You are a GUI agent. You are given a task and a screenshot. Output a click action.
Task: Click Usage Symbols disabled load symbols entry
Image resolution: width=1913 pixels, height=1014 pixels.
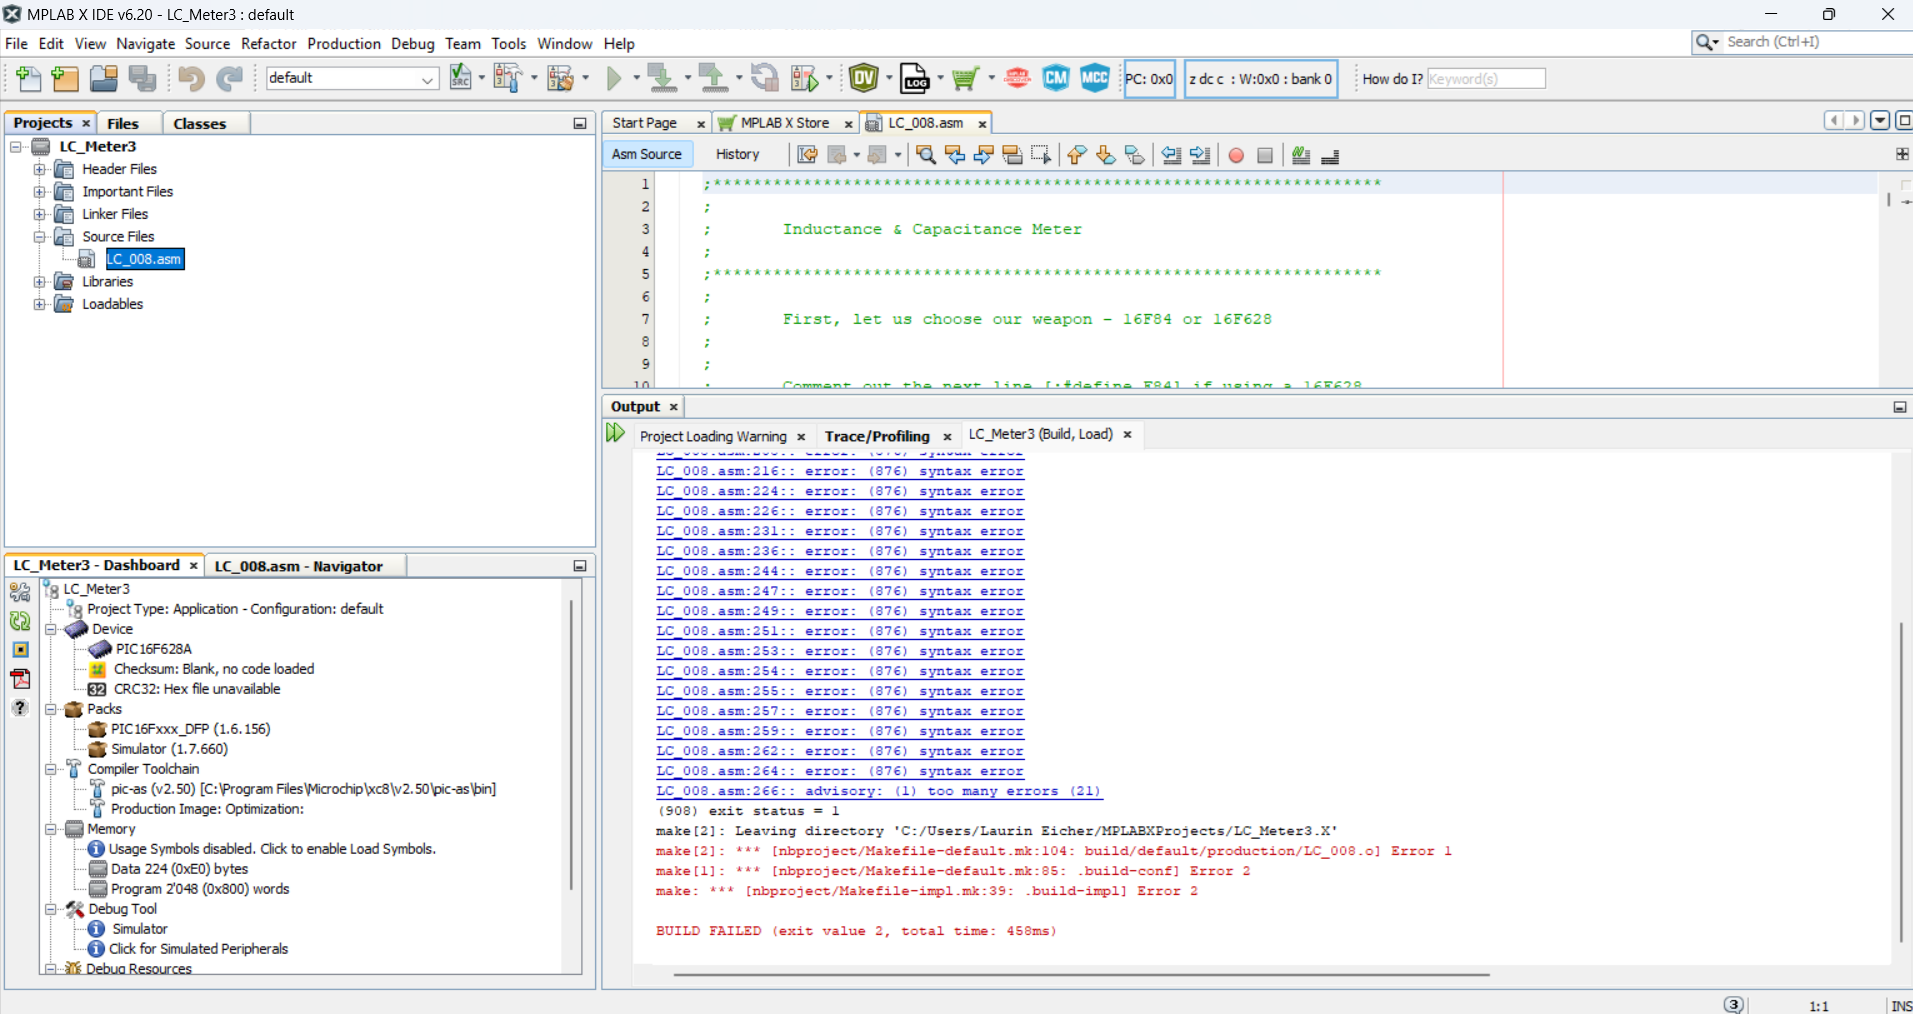(x=272, y=849)
